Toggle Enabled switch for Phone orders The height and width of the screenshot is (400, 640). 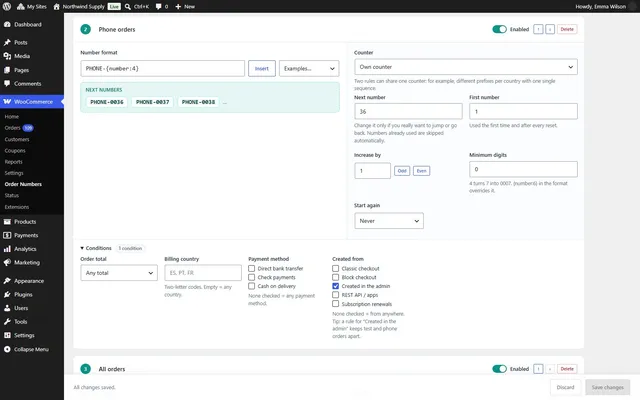499,29
